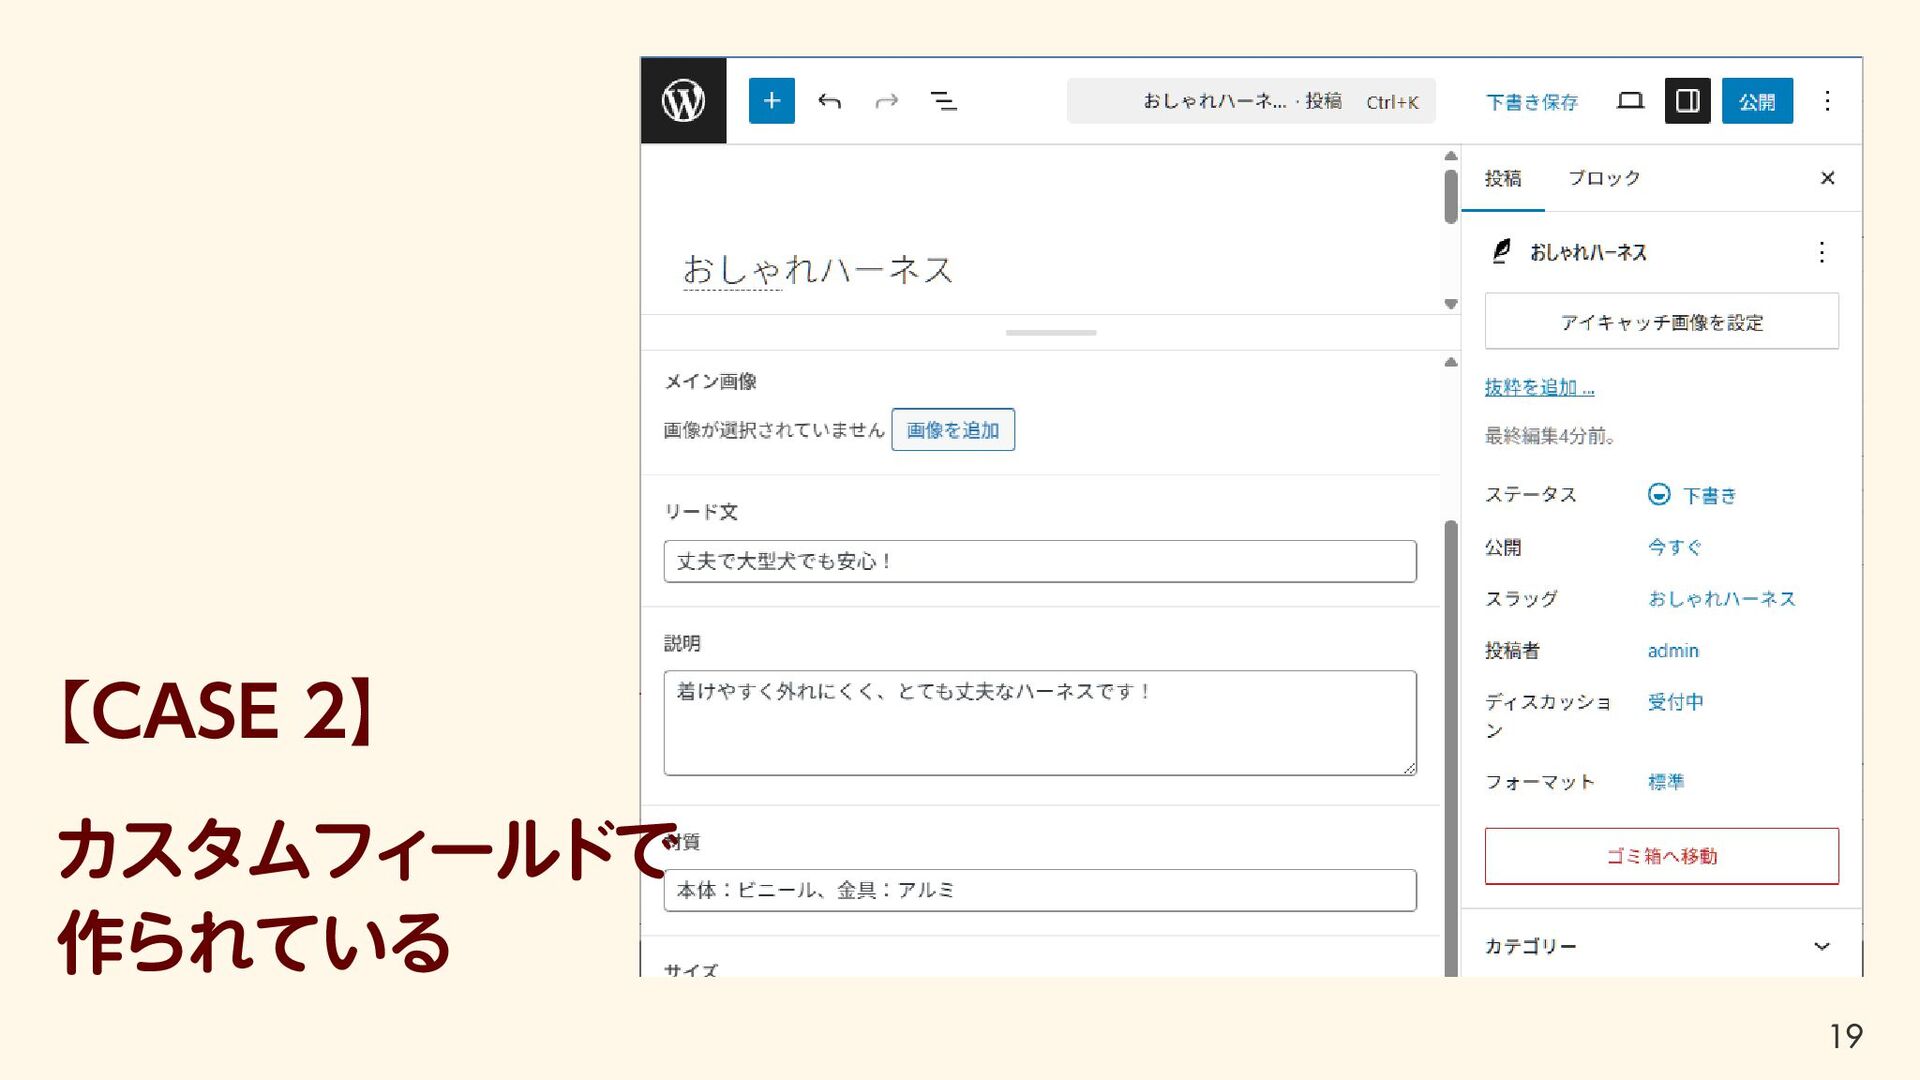The height and width of the screenshot is (1080, 1920).
Task: Click the preview laptop icon
Action: point(1630,101)
